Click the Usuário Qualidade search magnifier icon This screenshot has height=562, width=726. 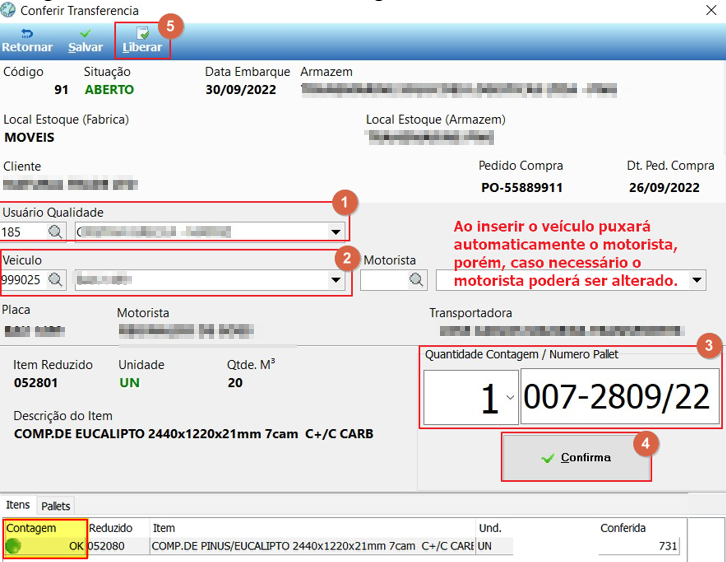click(x=56, y=231)
